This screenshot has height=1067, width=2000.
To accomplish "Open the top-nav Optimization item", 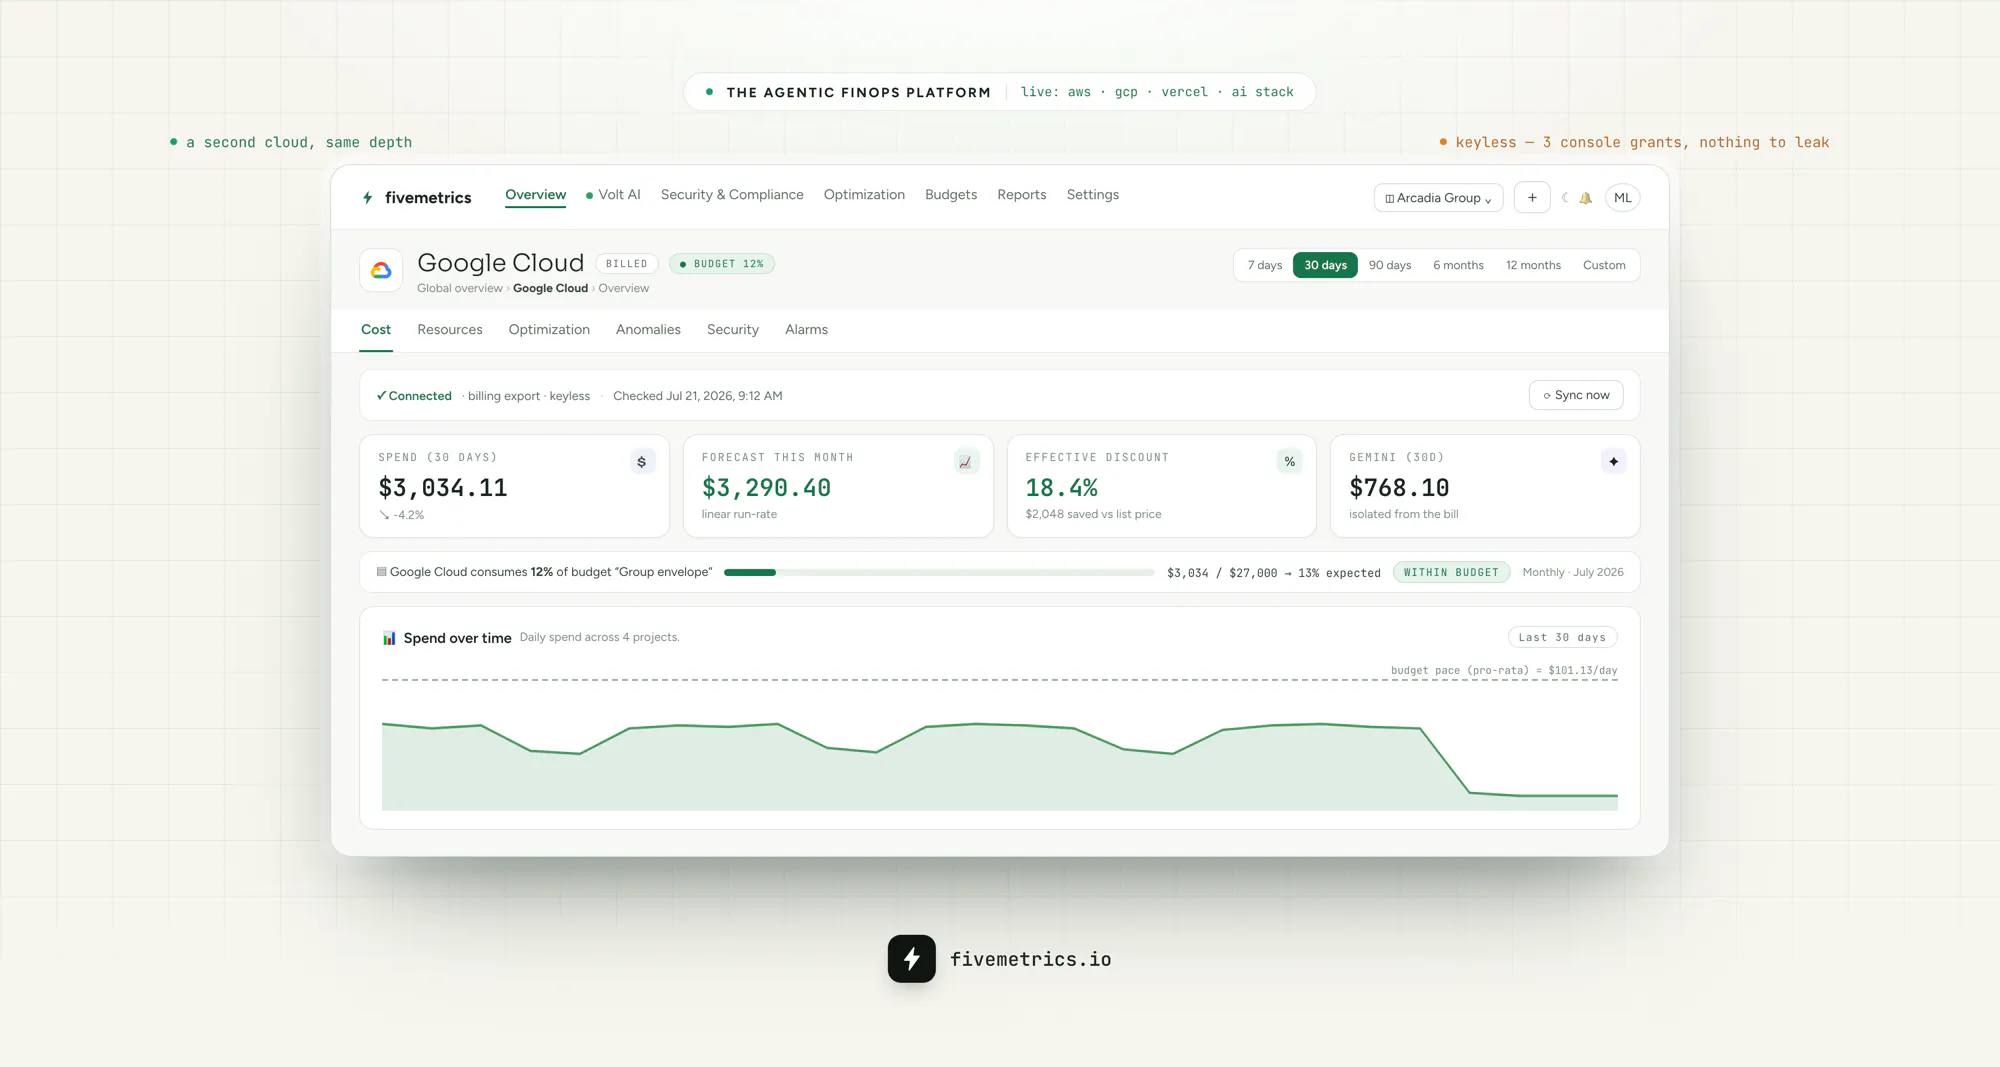I will tap(864, 195).
